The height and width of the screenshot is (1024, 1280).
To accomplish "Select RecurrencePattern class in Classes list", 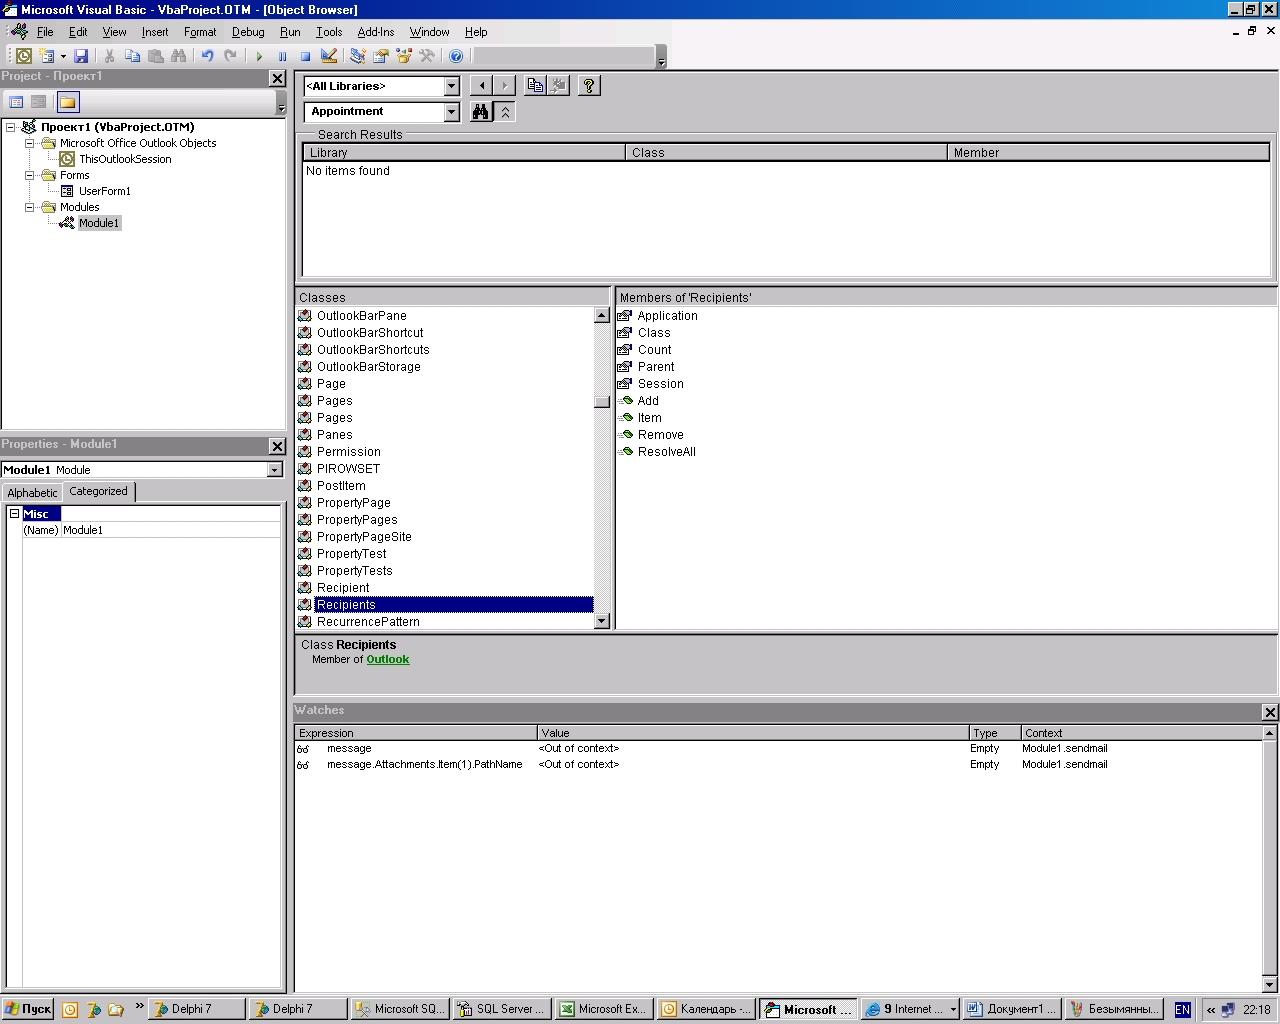I will [368, 622].
